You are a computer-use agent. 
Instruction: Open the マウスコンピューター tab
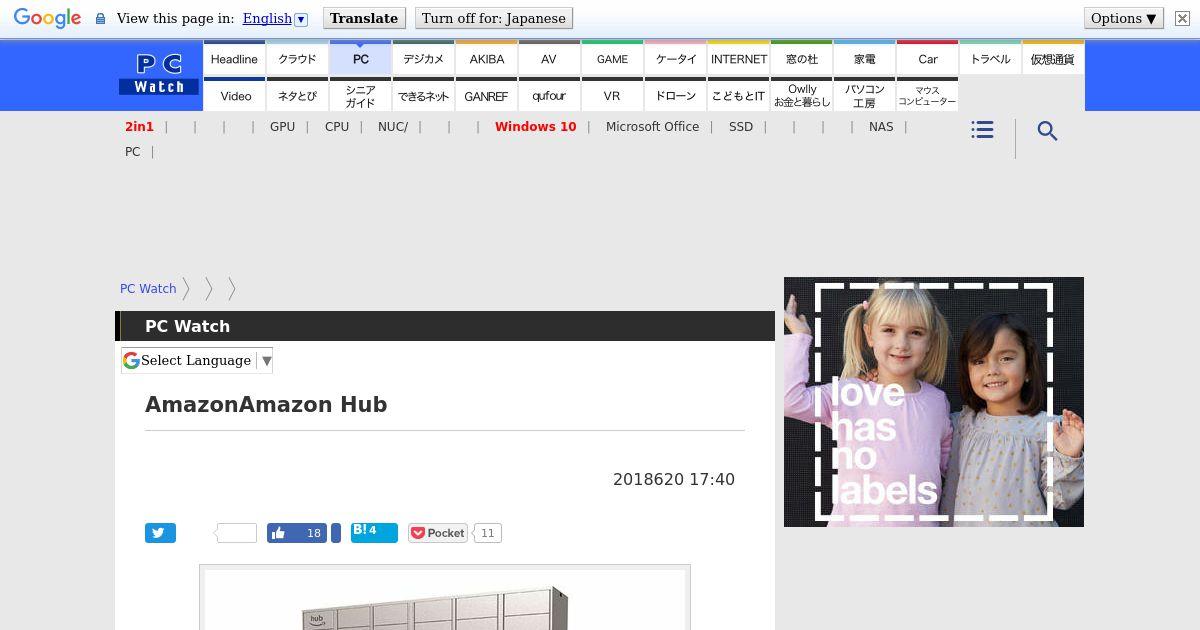click(x=928, y=96)
